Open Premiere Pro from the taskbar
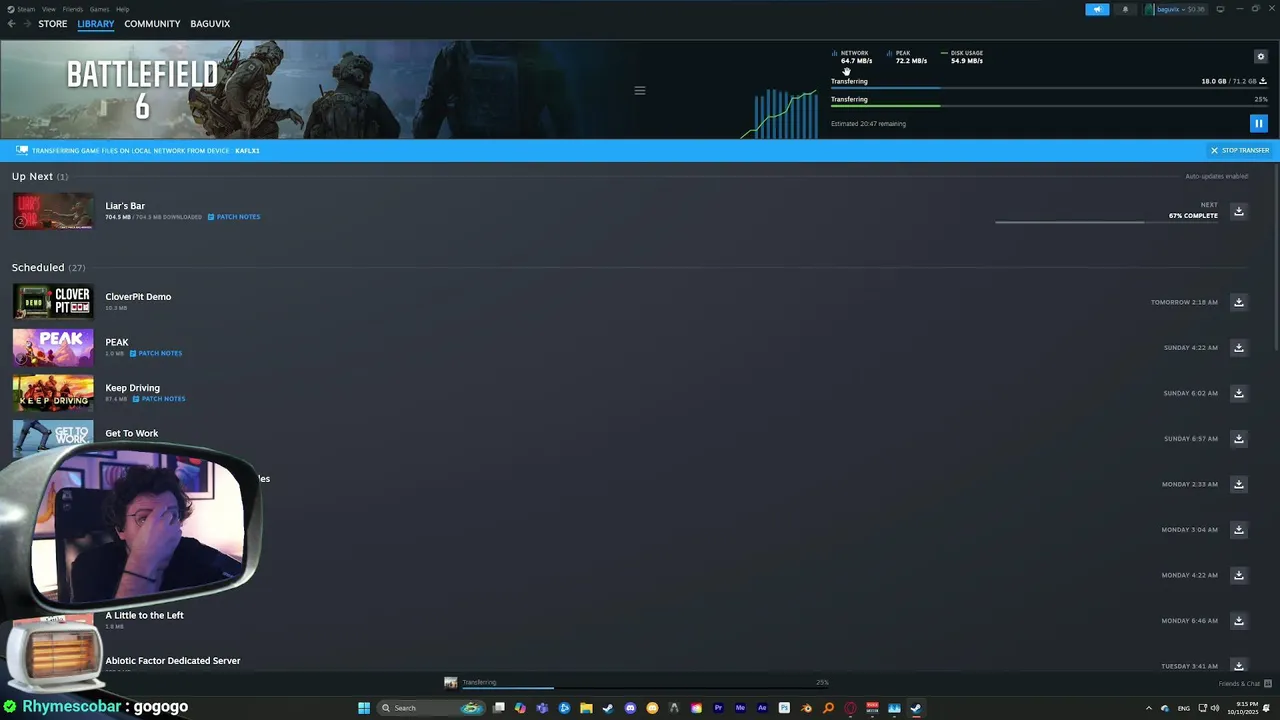Screen dimensions: 1280x720 [718, 708]
